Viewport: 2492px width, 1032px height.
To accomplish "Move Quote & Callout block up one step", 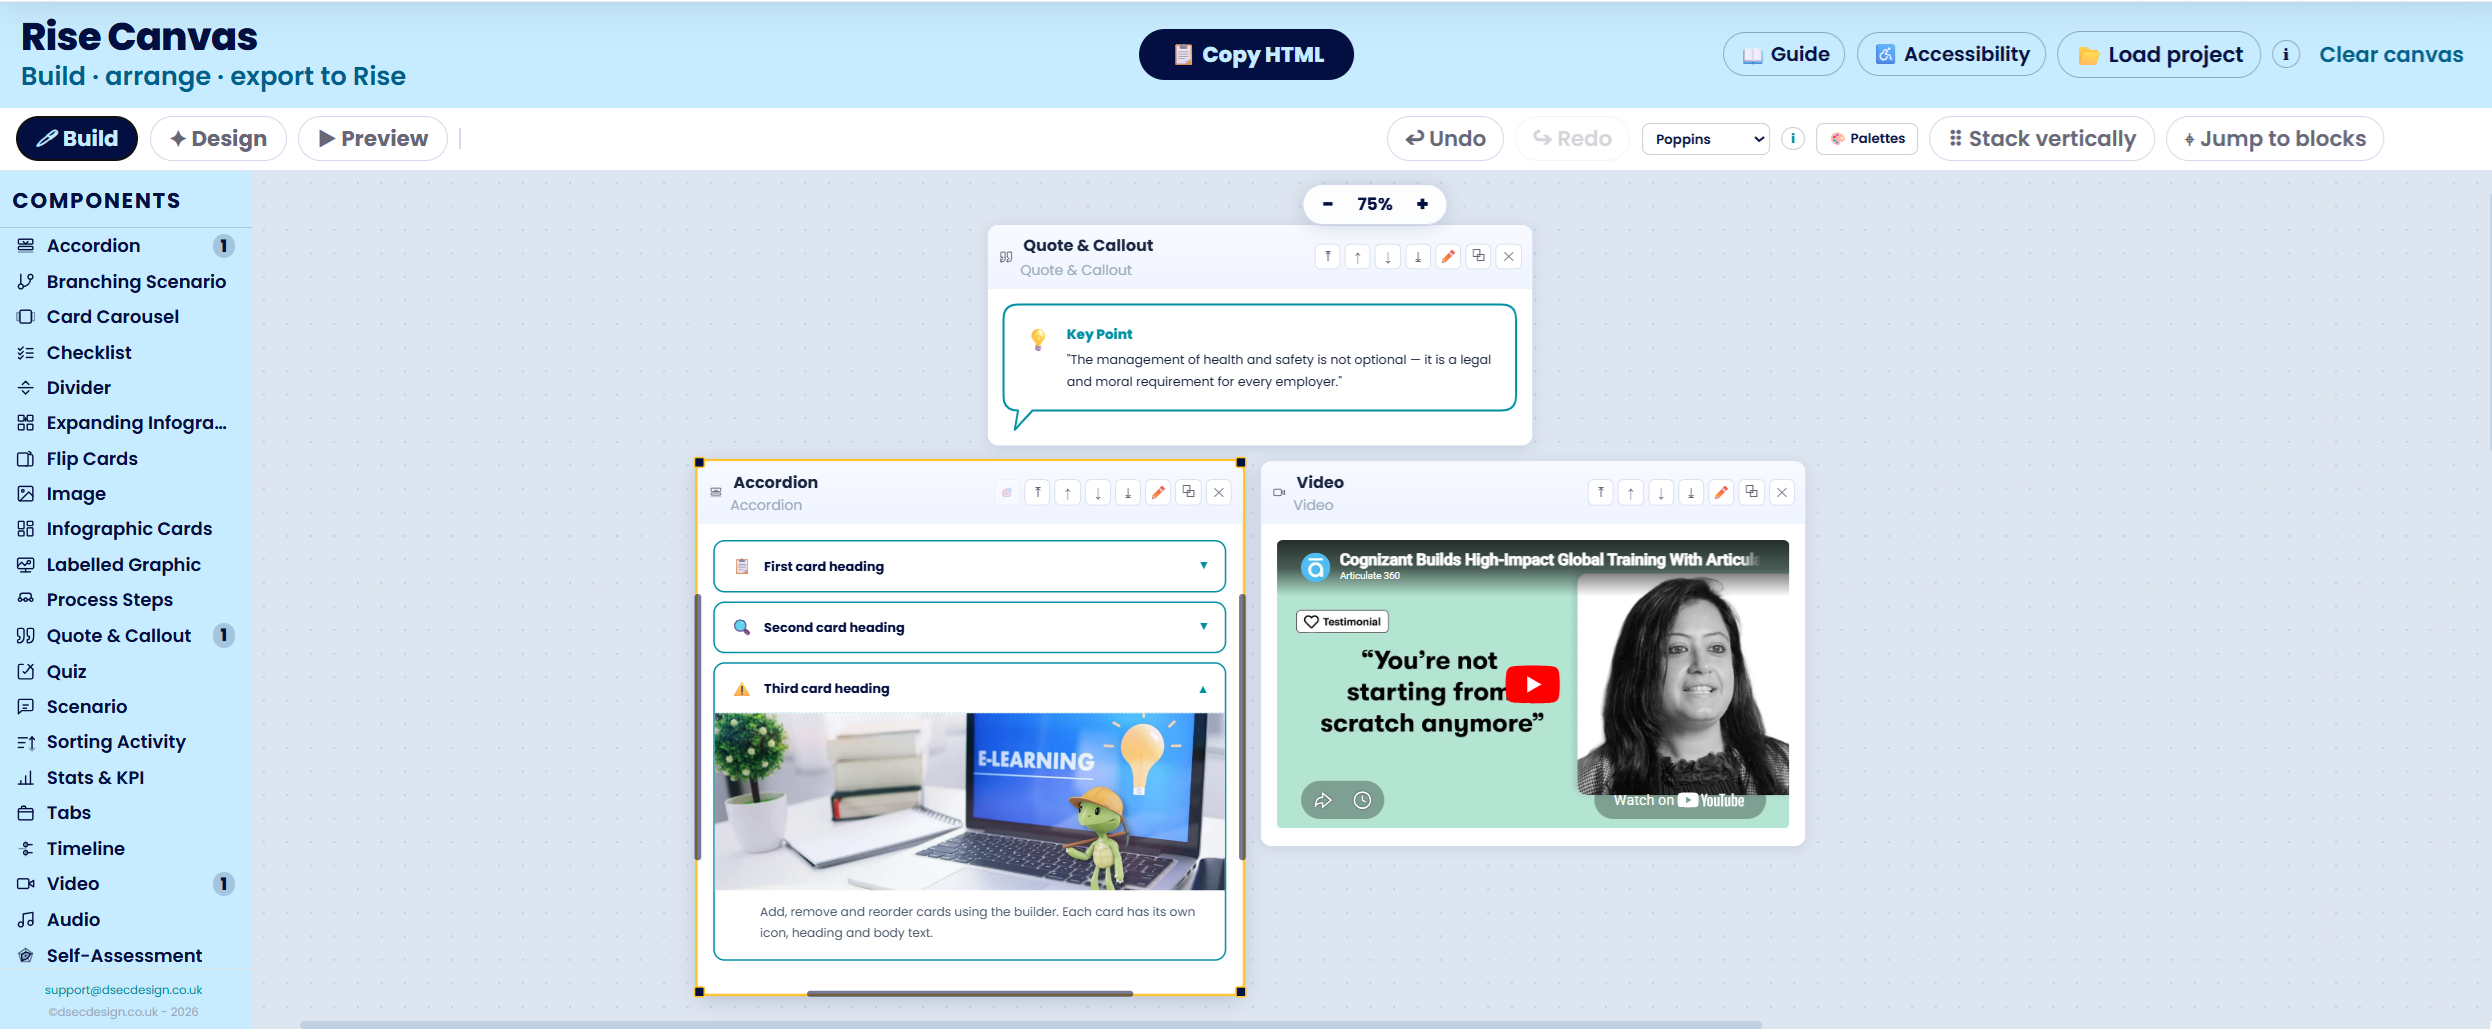I will pyautogui.click(x=1358, y=257).
